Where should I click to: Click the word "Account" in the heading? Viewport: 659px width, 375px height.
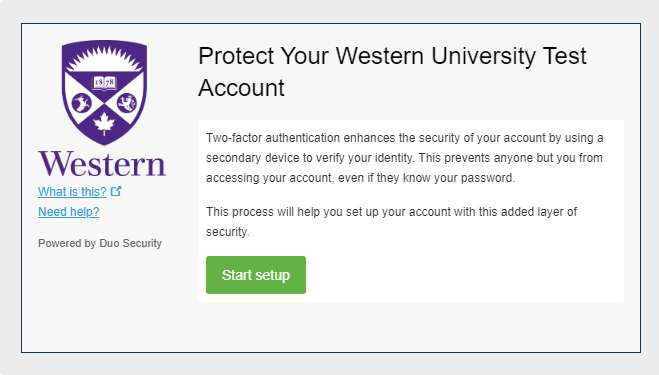point(241,88)
